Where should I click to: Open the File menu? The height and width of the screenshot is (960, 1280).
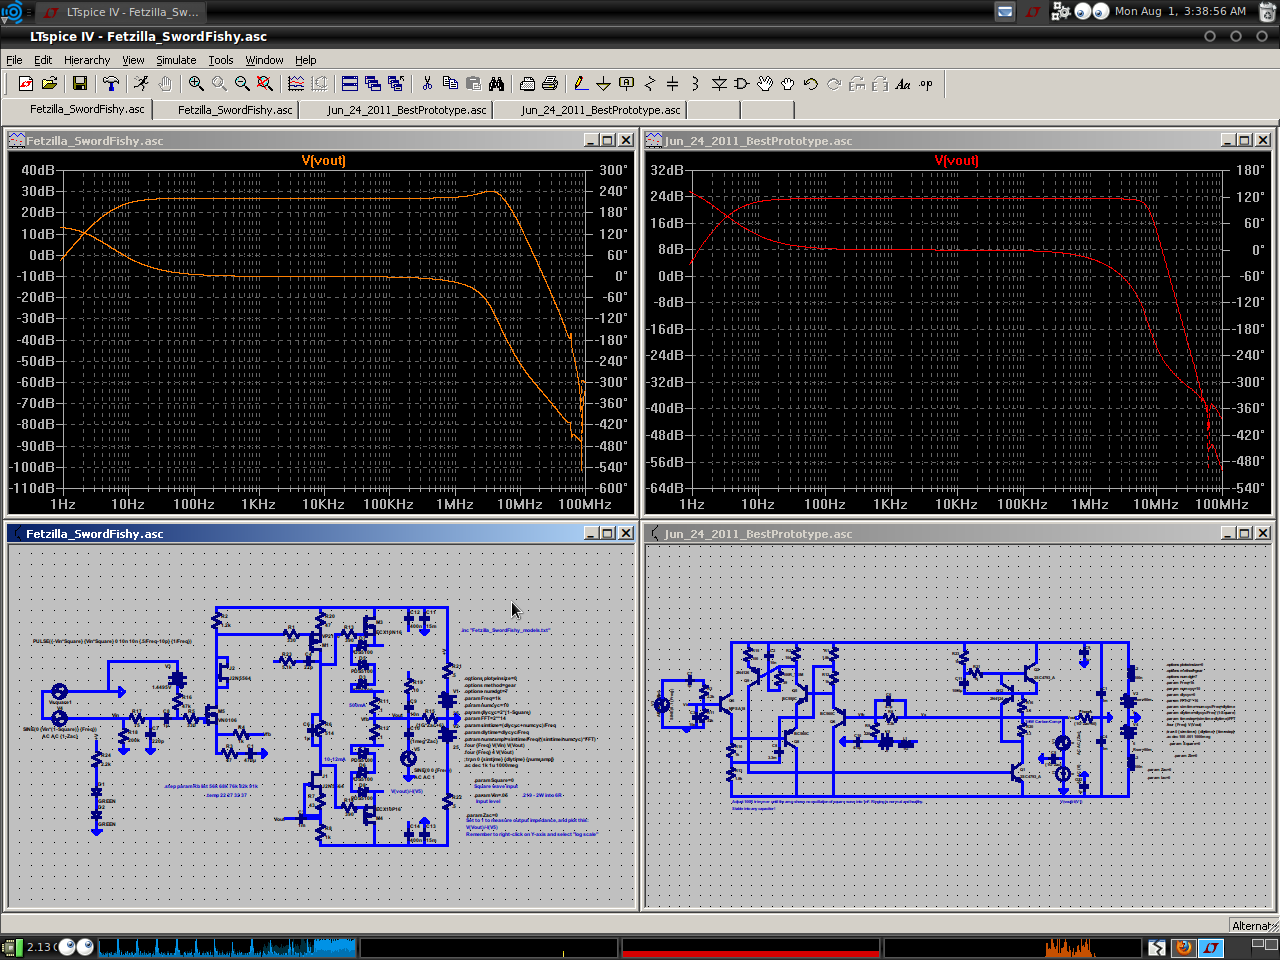(x=14, y=60)
